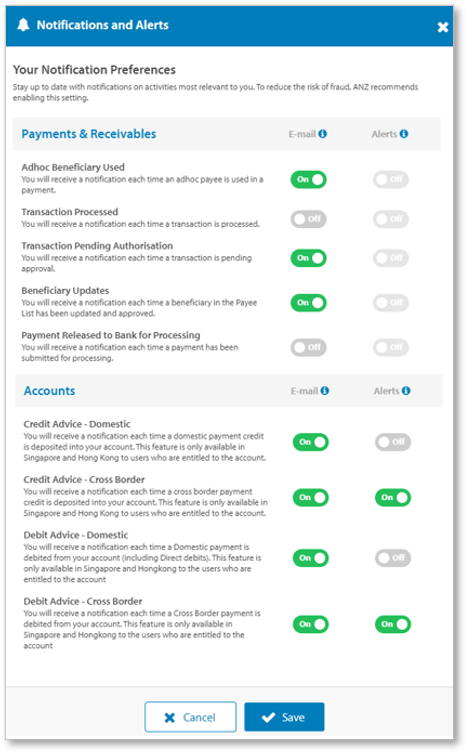The height and width of the screenshot is (753, 467).
Task: Click info icon beside Accounts E-mail column
Action: point(325,390)
